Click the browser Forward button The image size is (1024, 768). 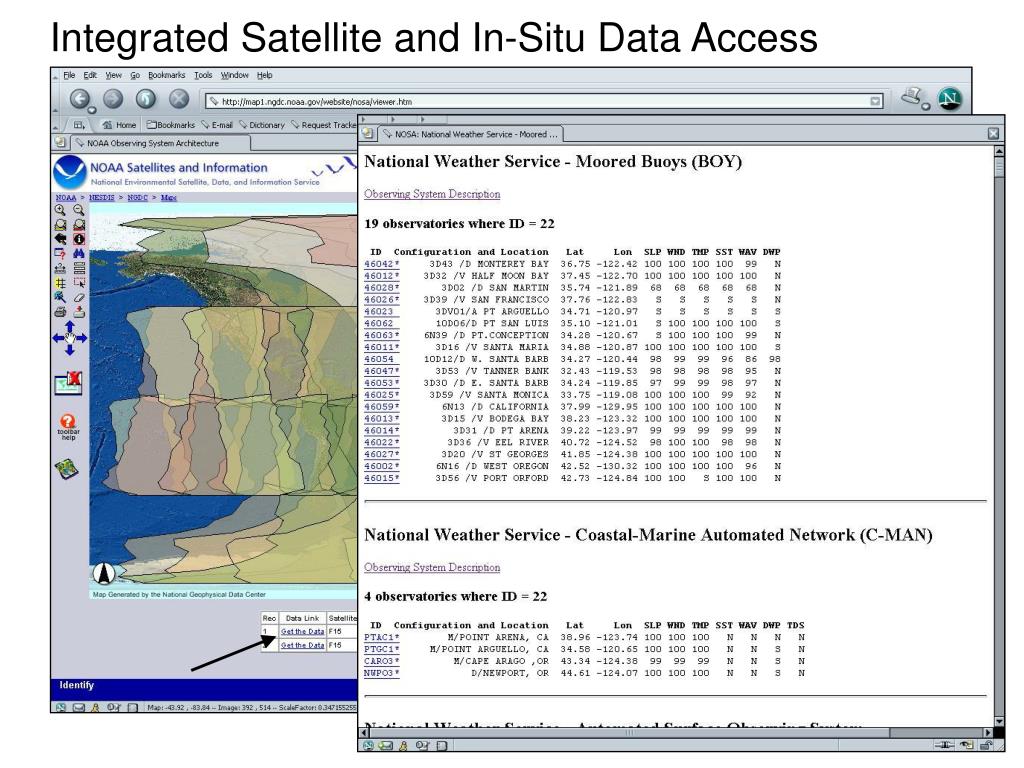(x=113, y=99)
